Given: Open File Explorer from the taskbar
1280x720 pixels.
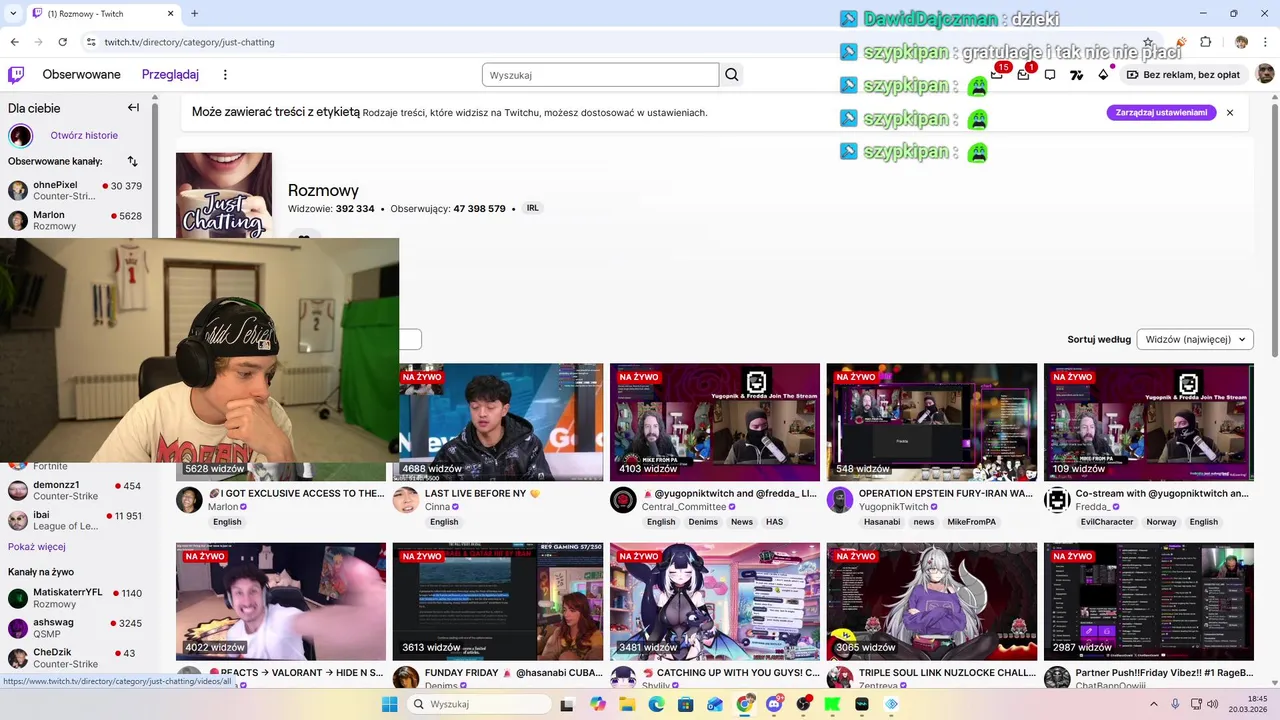Looking at the screenshot, I should (x=627, y=704).
